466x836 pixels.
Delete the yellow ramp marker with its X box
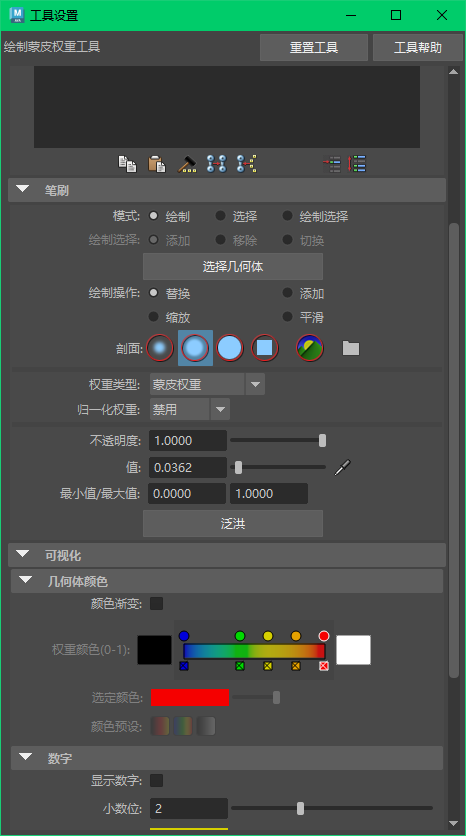[268, 666]
